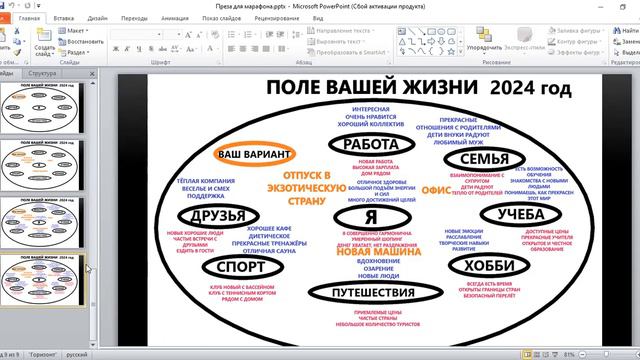Screen dimensions: 640x360
Task: Open Заливка фигуры shape fill
Action: click(576, 31)
